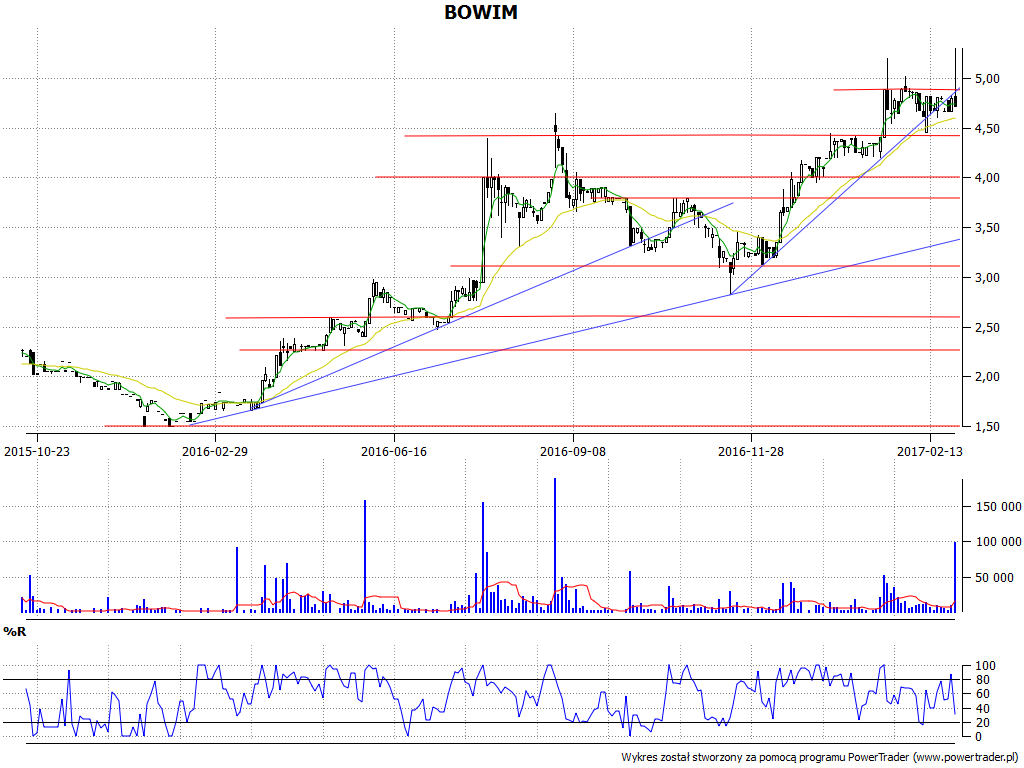Click the 2016-09-08 date label
This screenshot has width=1024, height=768.
tap(573, 451)
